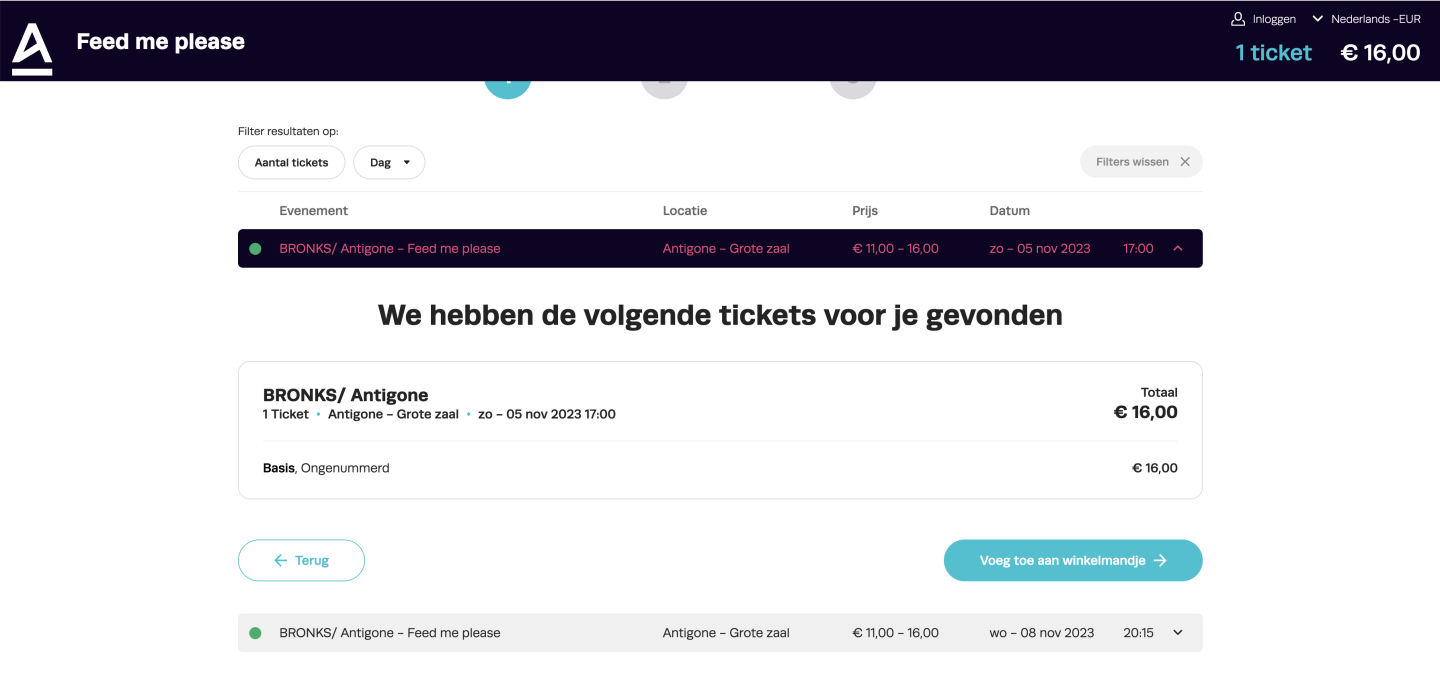Expand the 08 nov 2023 event row

point(1177,633)
